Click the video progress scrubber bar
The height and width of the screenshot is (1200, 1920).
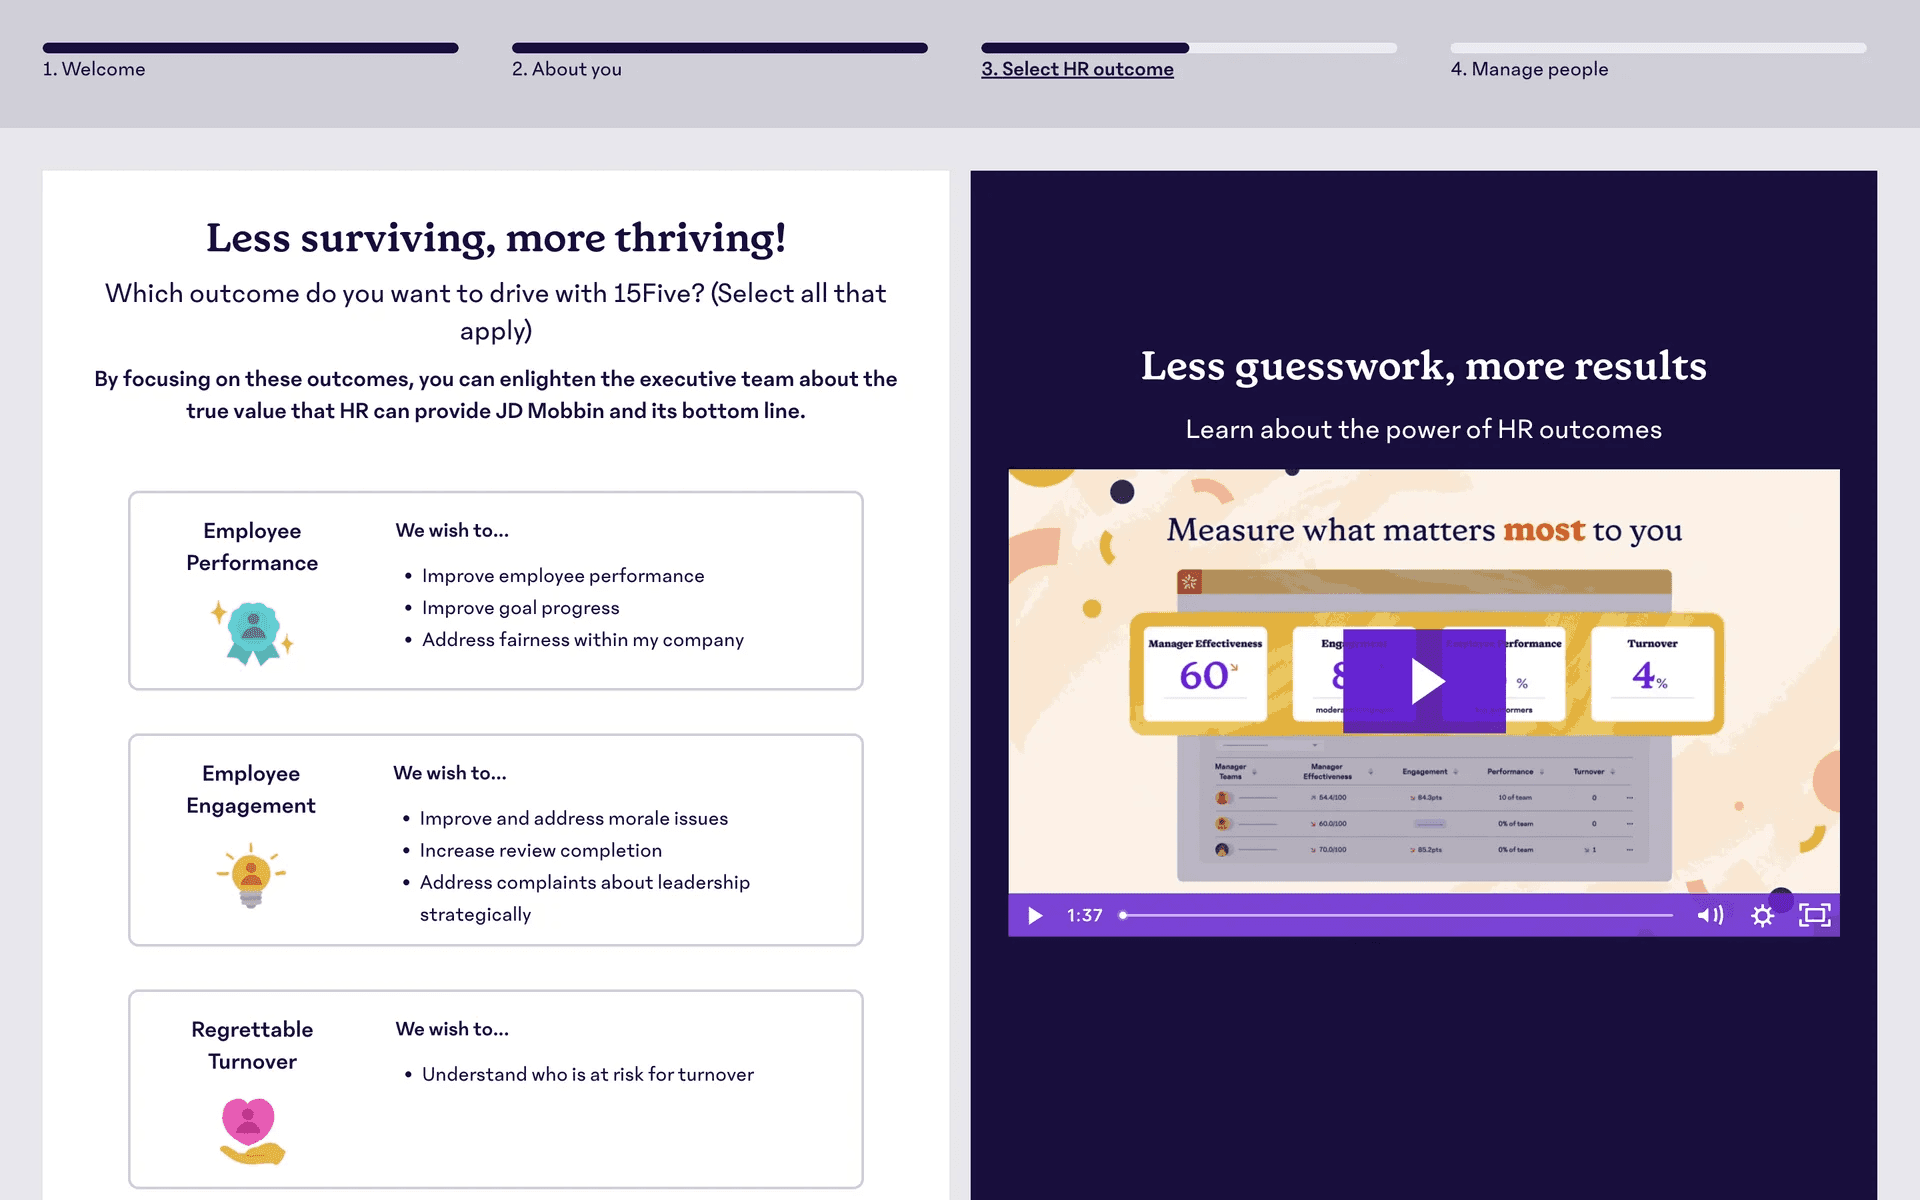tap(1398, 915)
